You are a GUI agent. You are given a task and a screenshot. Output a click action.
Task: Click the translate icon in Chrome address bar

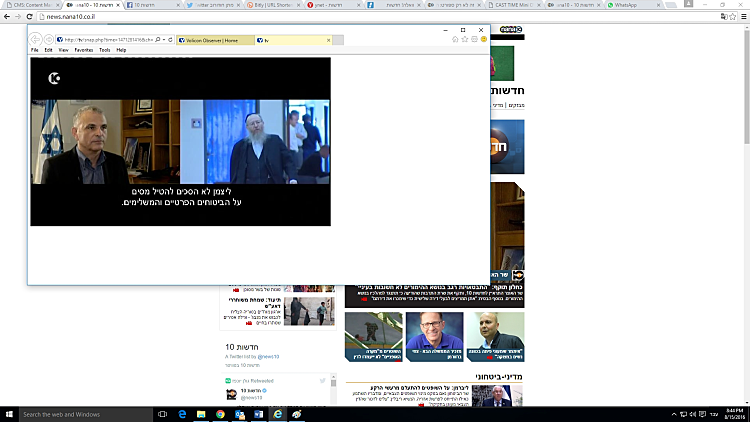coord(724,16)
